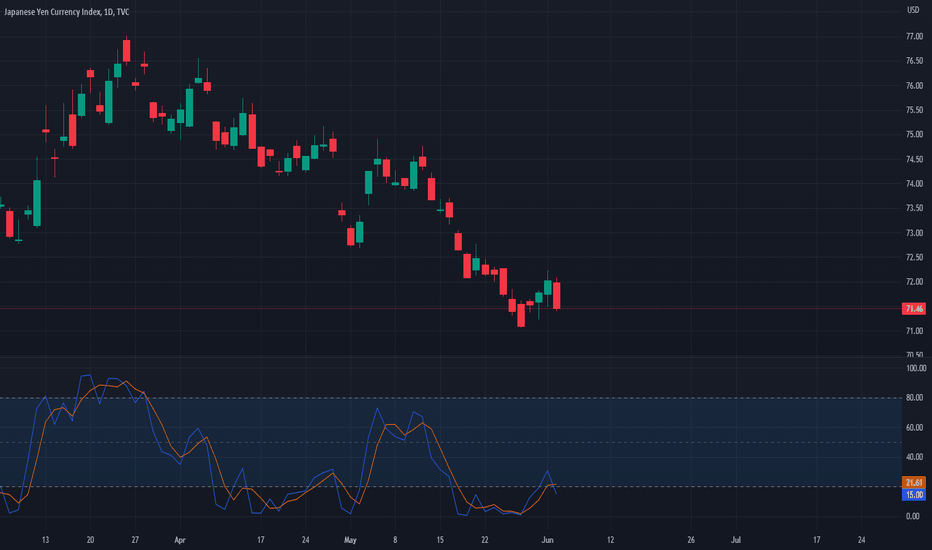
Task: Click the May label on time axis
Action: coord(350,540)
